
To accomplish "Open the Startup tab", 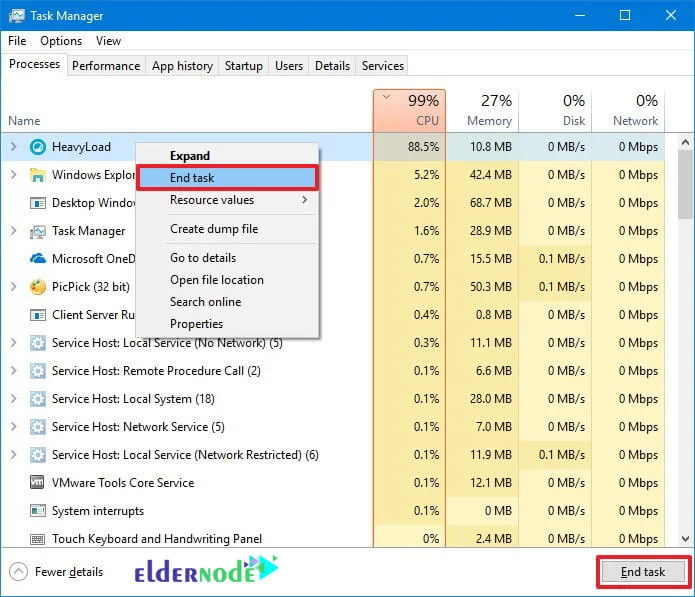I will (243, 66).
